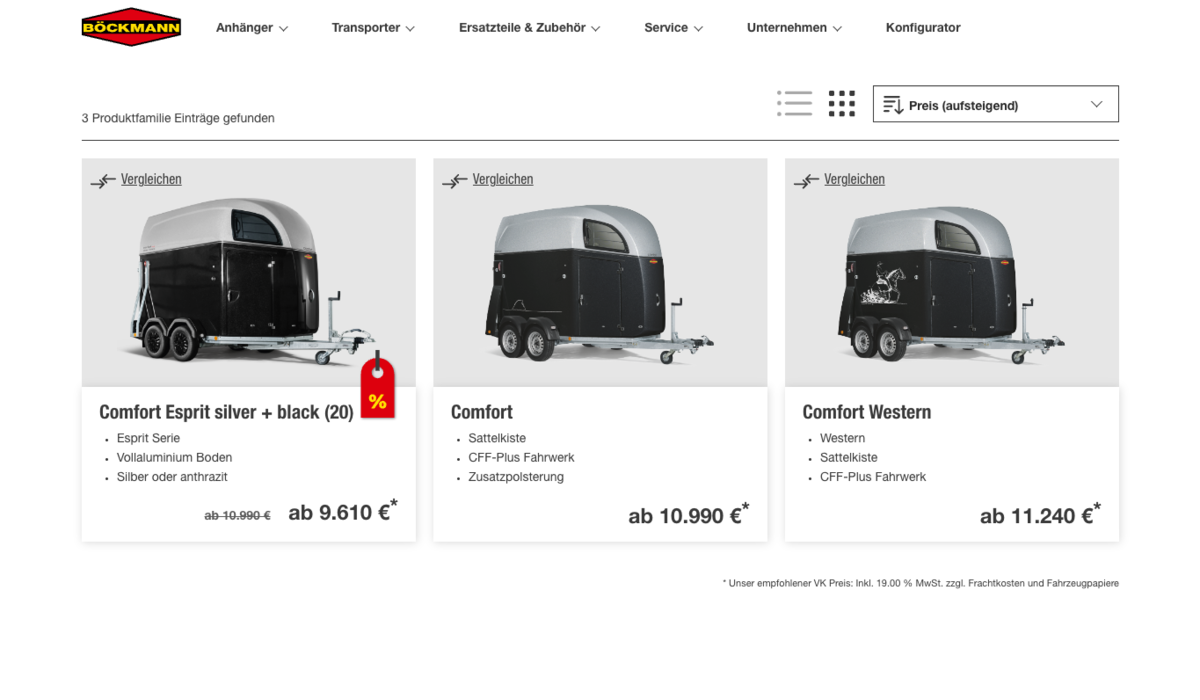Go to the Konfigurator page

(x=923, y=28)
